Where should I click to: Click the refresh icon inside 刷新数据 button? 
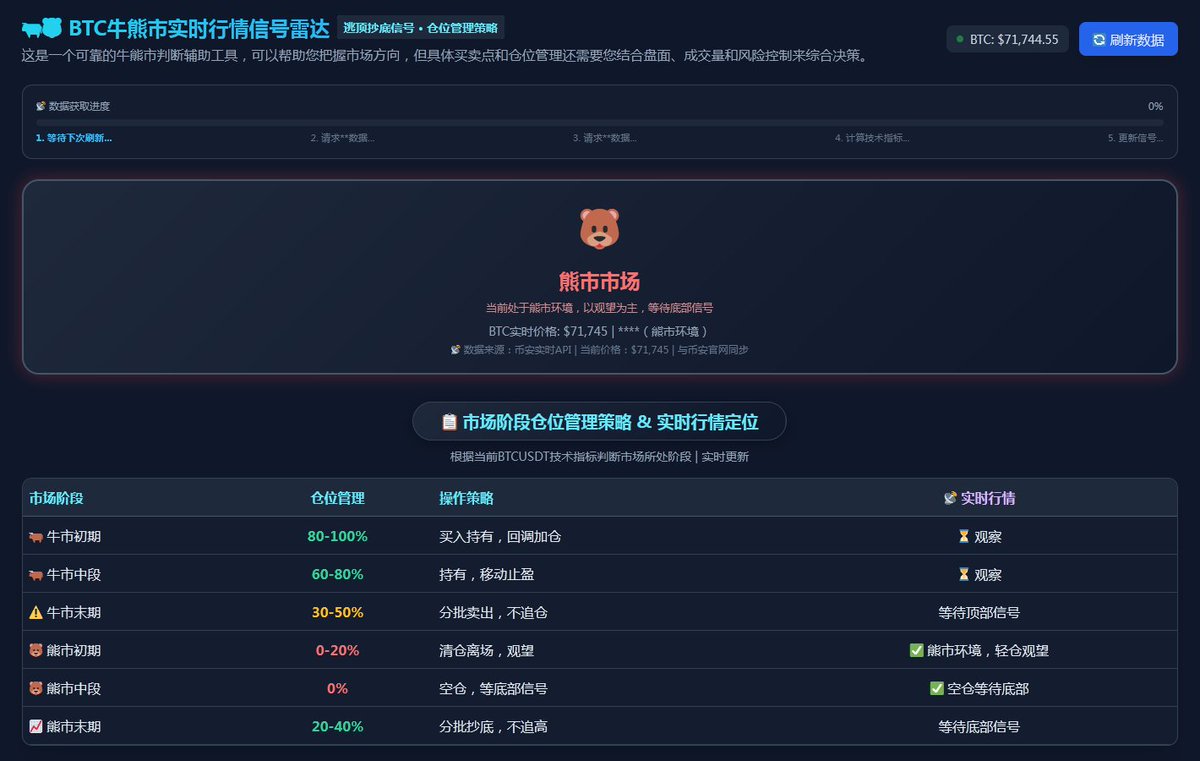tap(1099, 39)
